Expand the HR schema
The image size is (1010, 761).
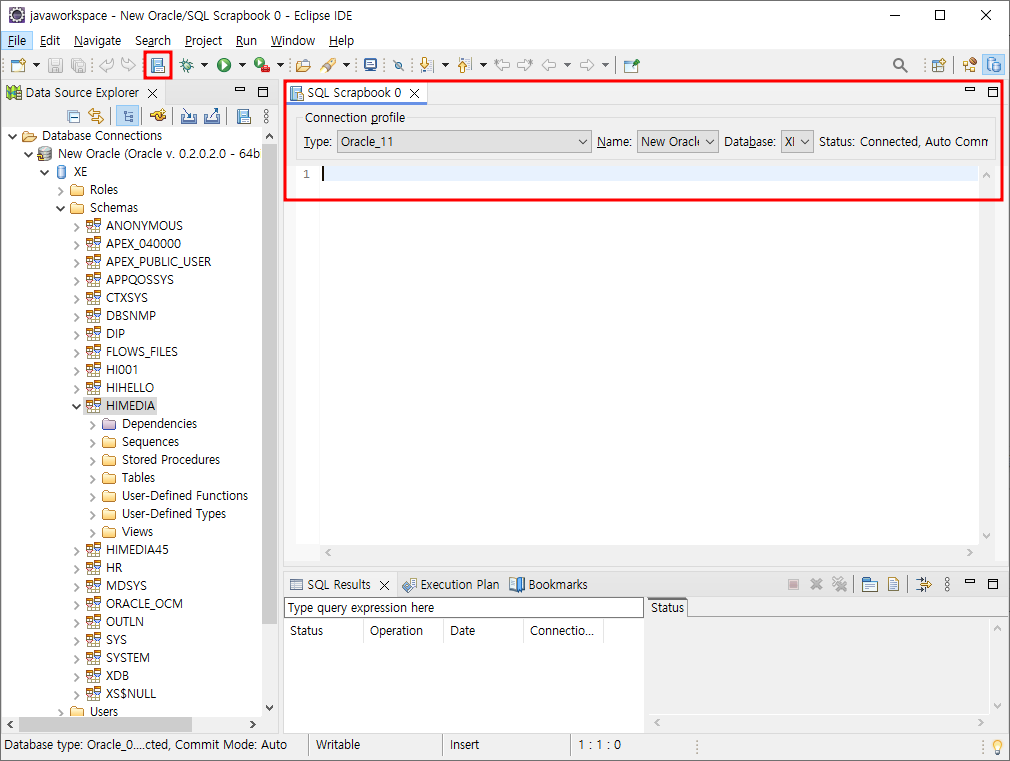coord(76,568)
